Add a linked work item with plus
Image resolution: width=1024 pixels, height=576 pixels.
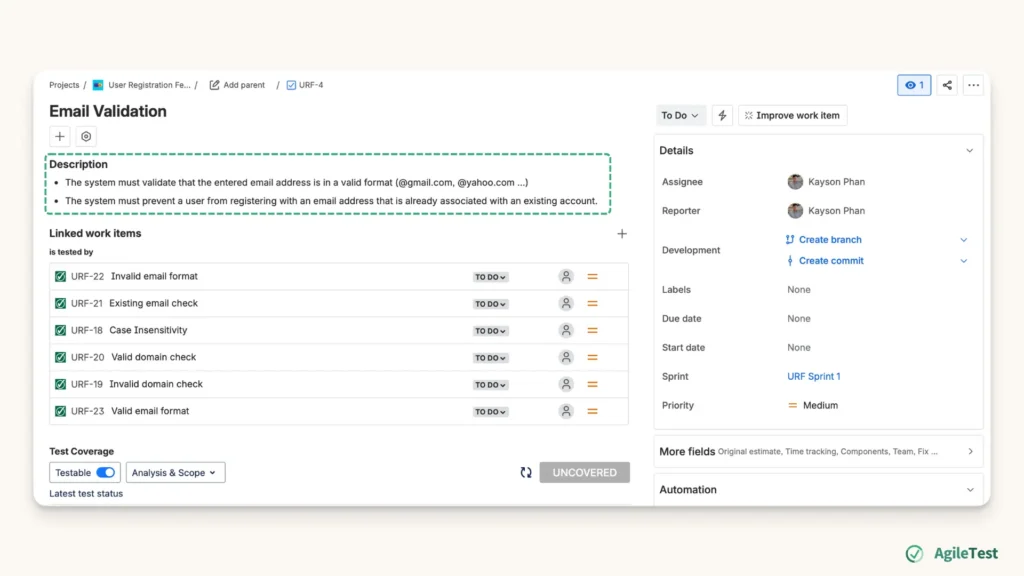point(622,234)
